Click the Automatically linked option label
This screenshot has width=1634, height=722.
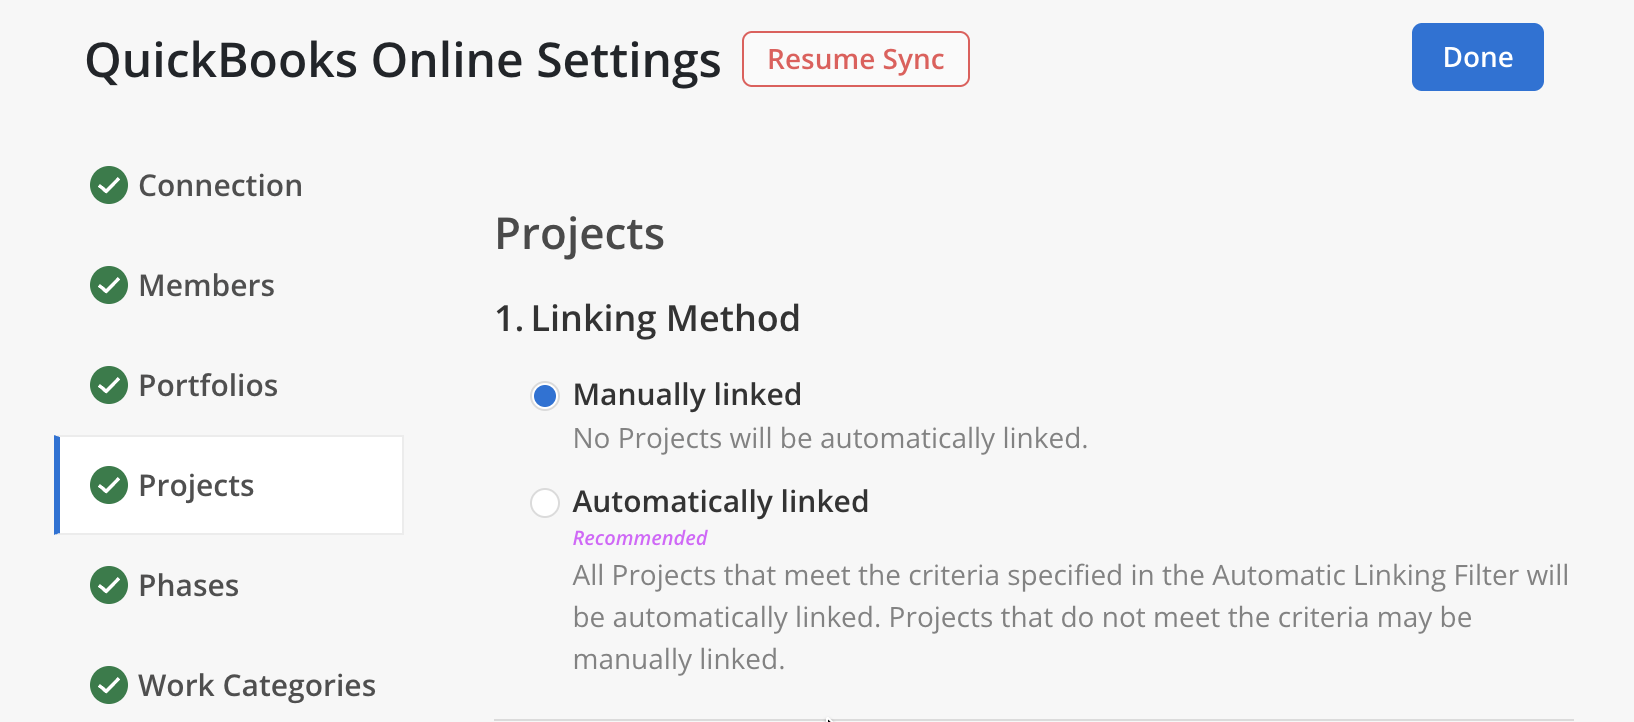pos(720,501)
